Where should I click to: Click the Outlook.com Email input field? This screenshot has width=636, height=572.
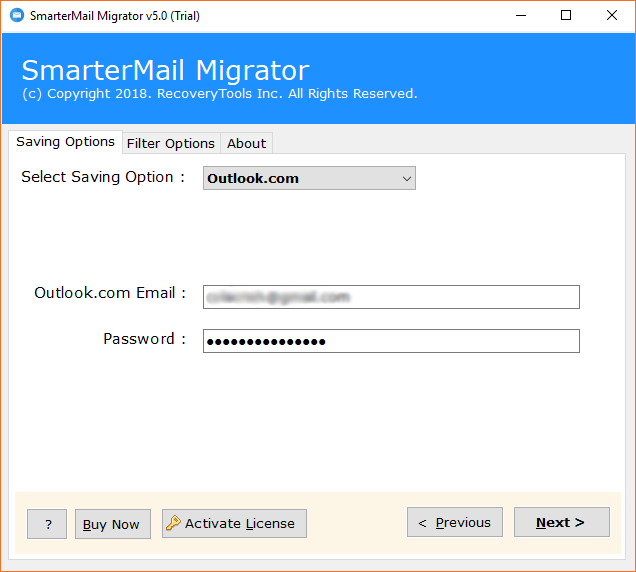point(391,297)
